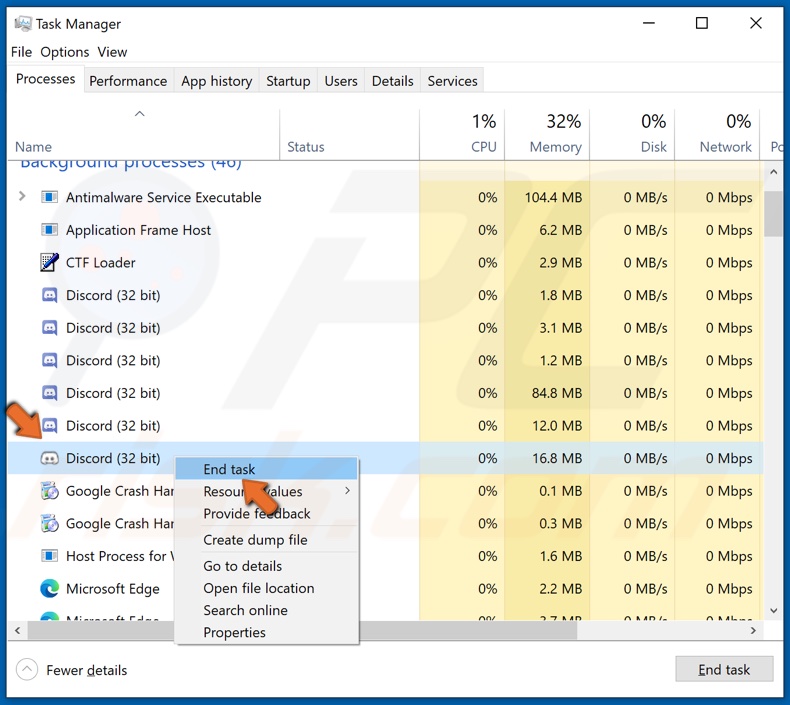Click the Discord icon in the 3.1 MB row
This screenshot has height=705, width=790.
(49, 328)
